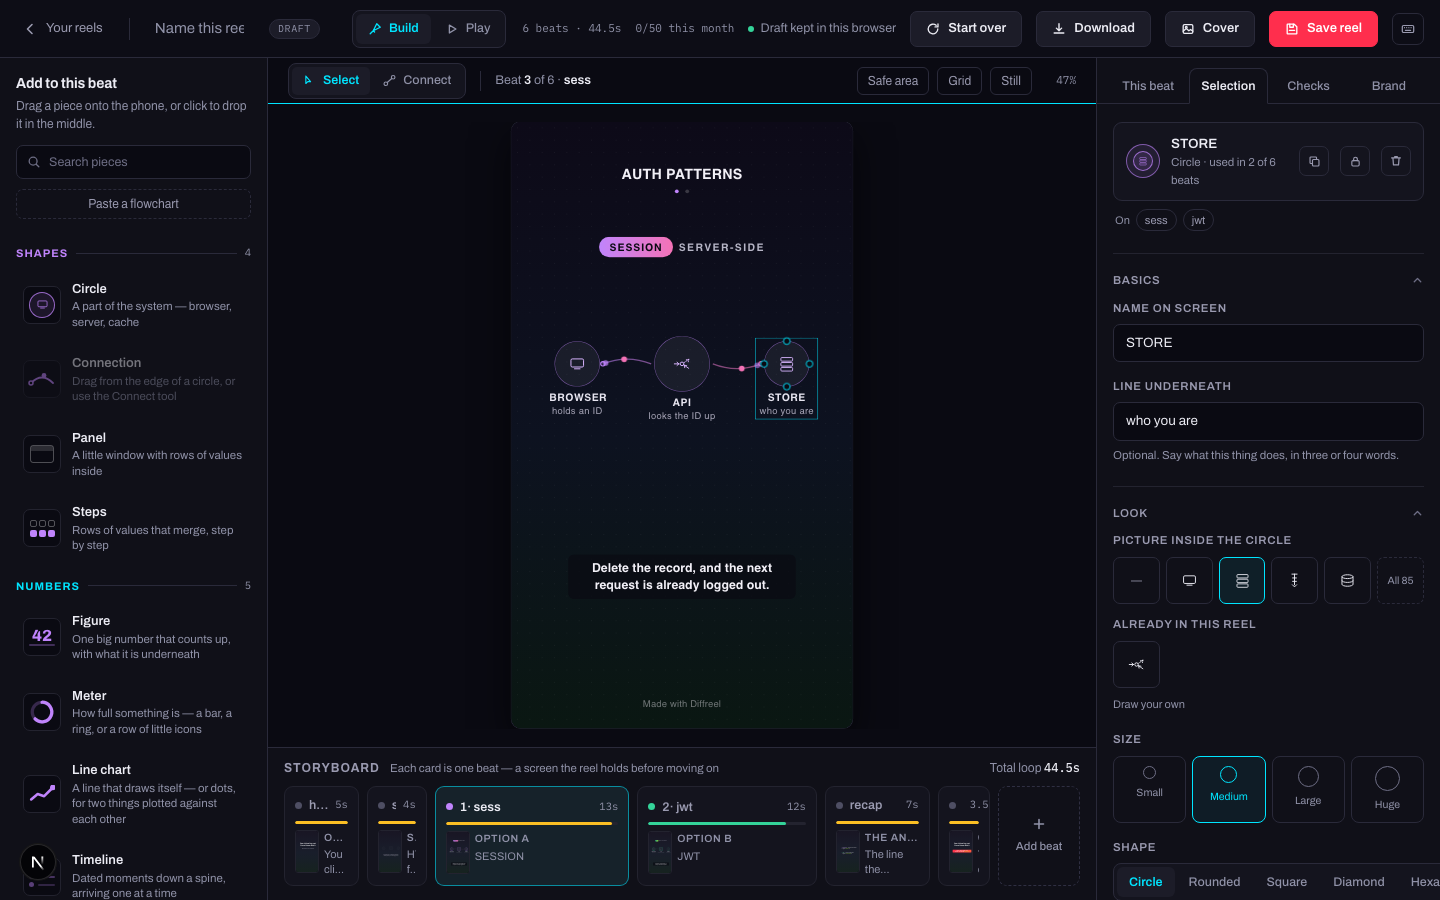Viewport: 1440px width, 900px height.
Task: Set circle size to Large
Action: [x=1308, y=789]
